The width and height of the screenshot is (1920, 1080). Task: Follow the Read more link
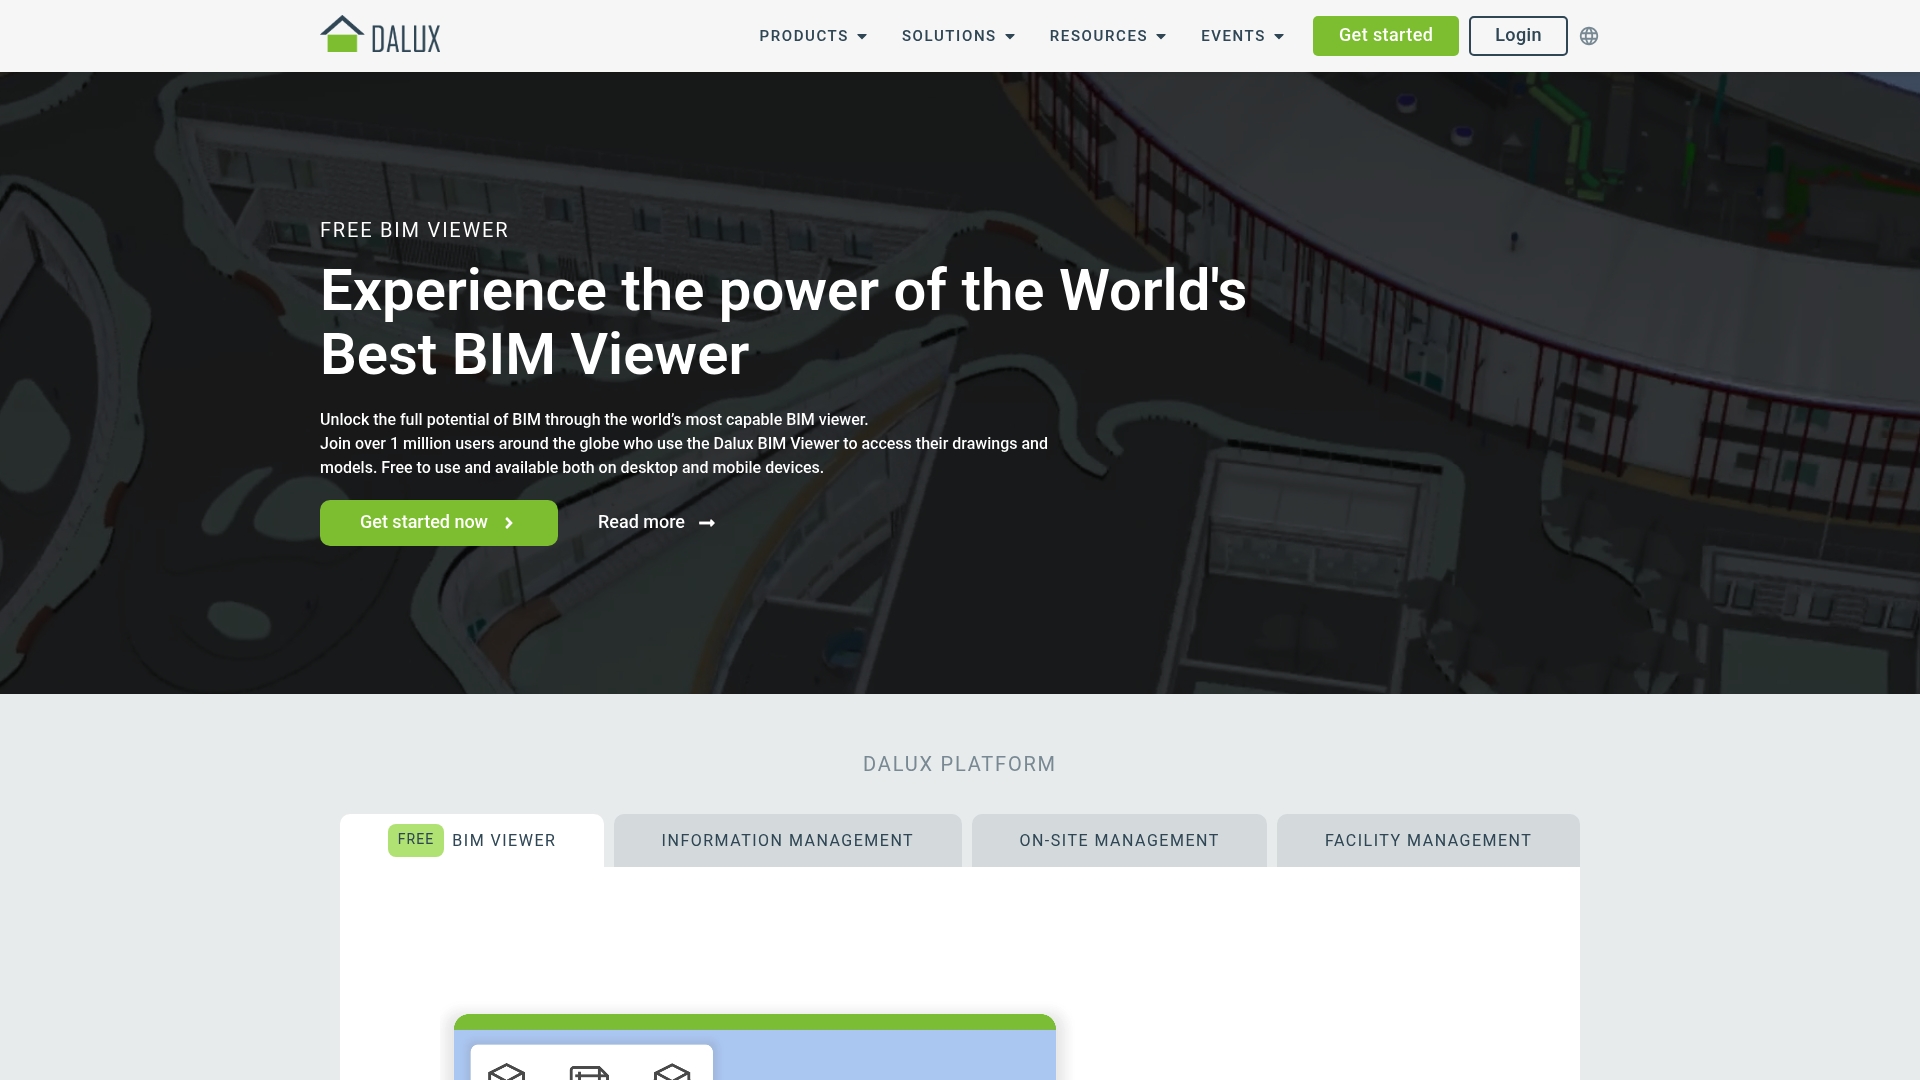tap(656, 523)
